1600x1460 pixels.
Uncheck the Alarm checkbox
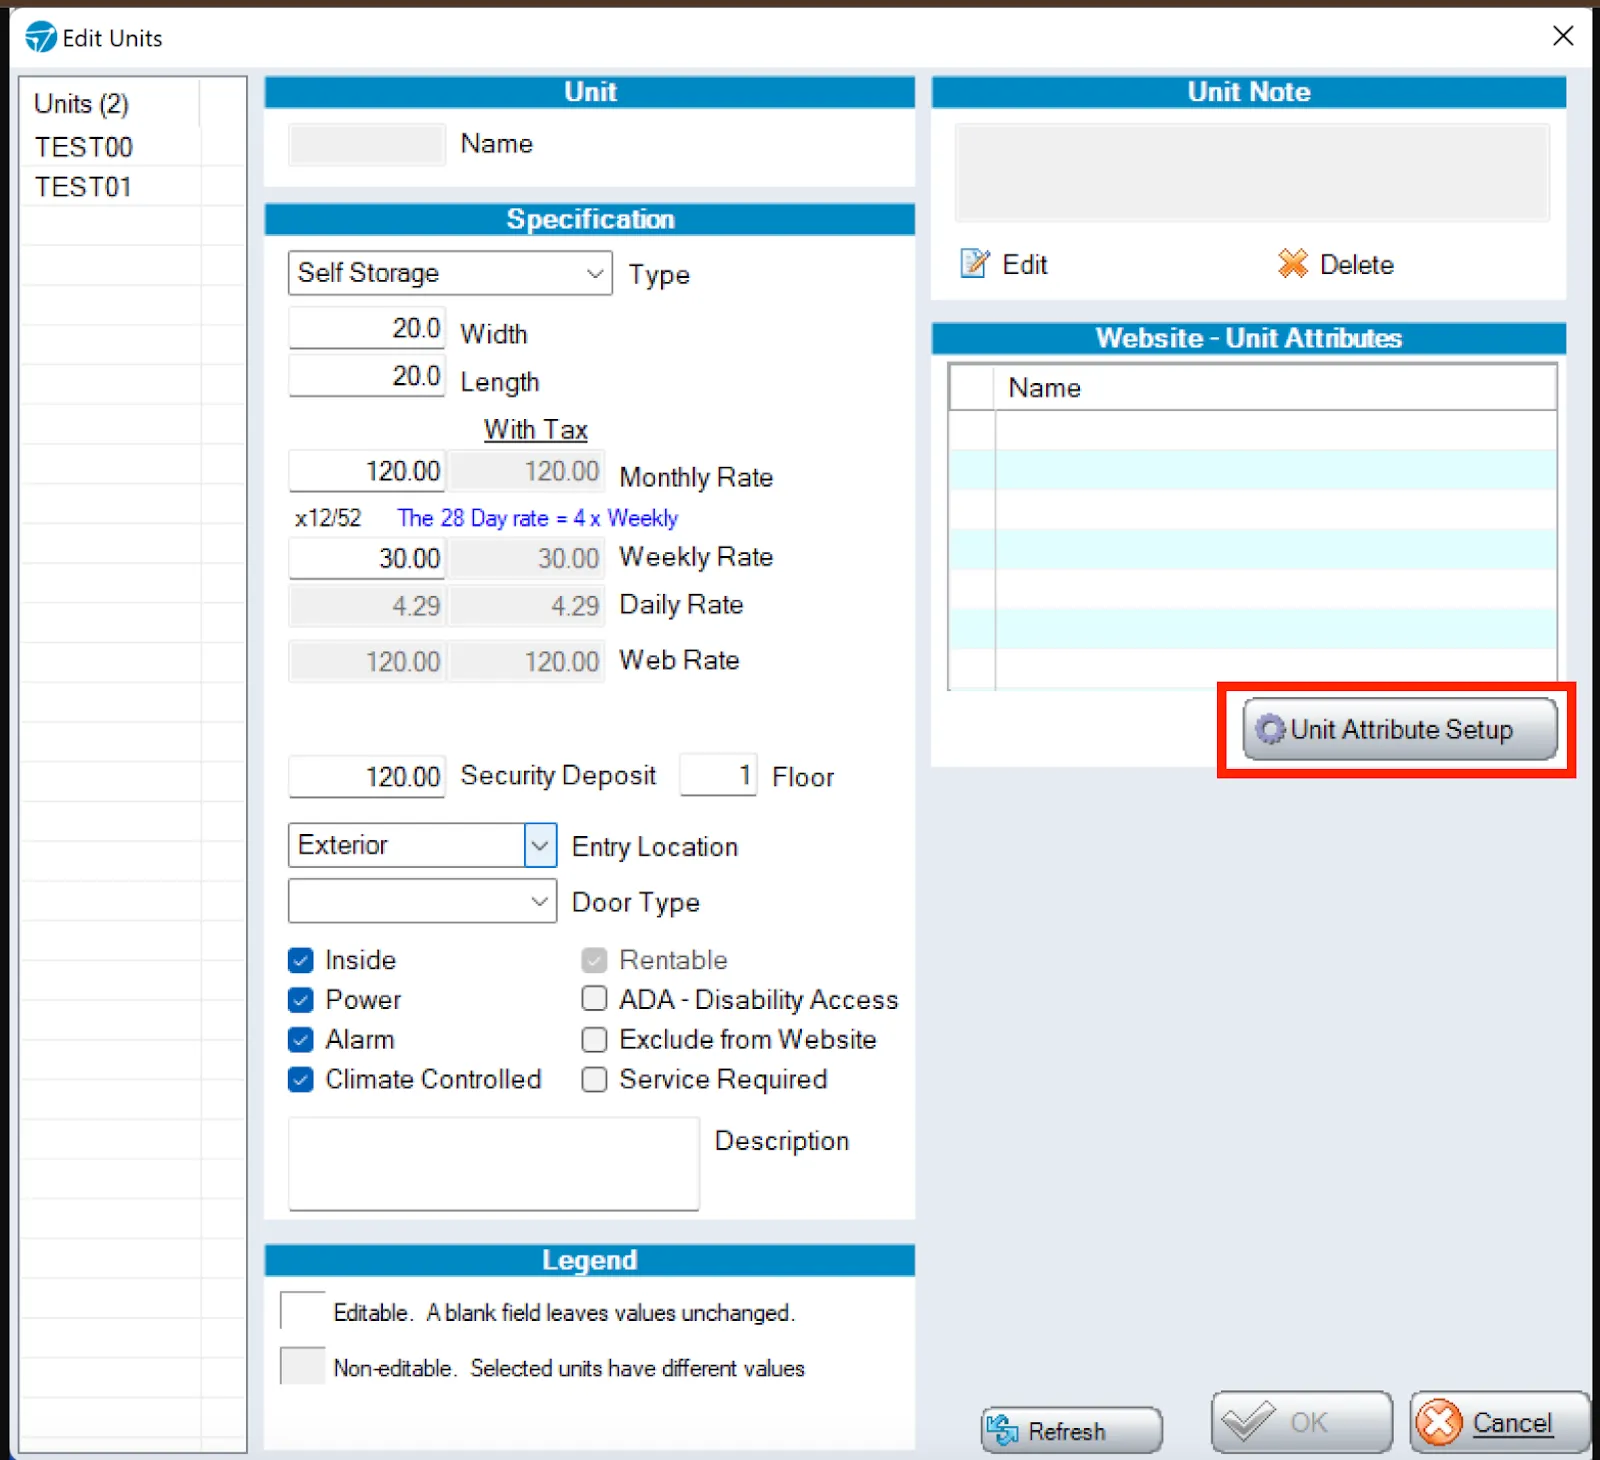(301, 1040)
